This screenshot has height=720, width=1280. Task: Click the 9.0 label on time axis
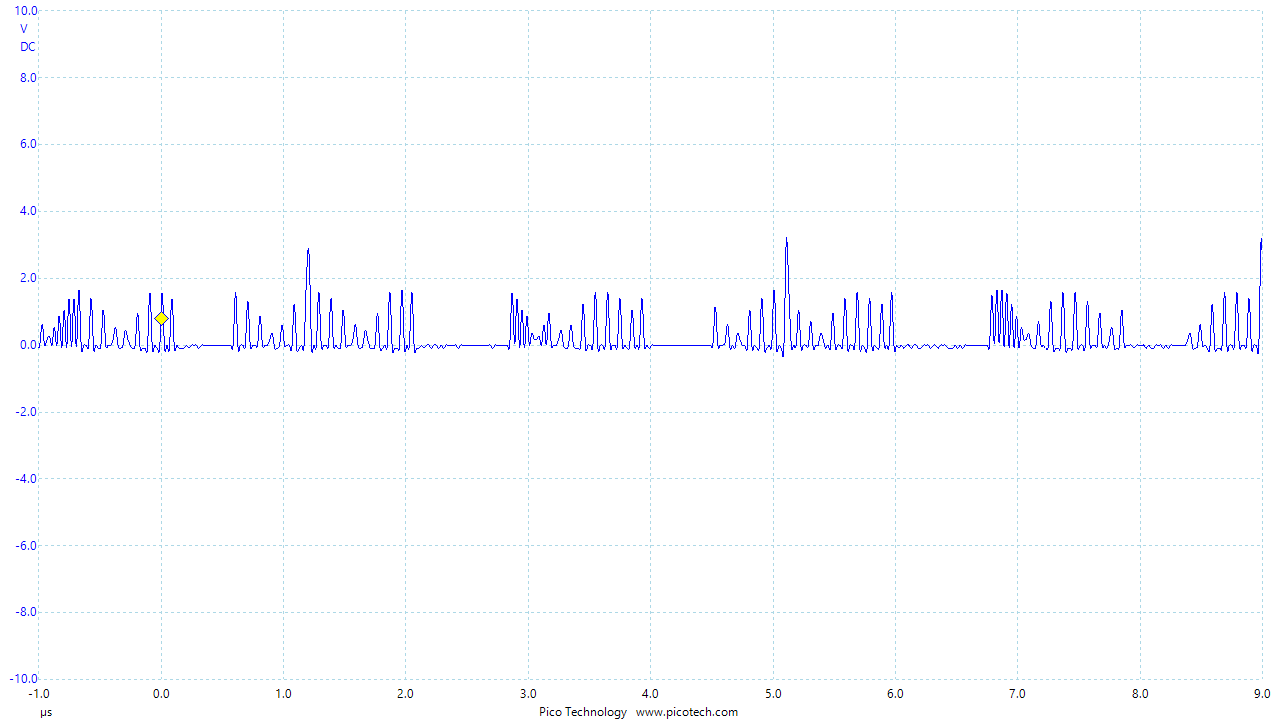click(1262, 693)
